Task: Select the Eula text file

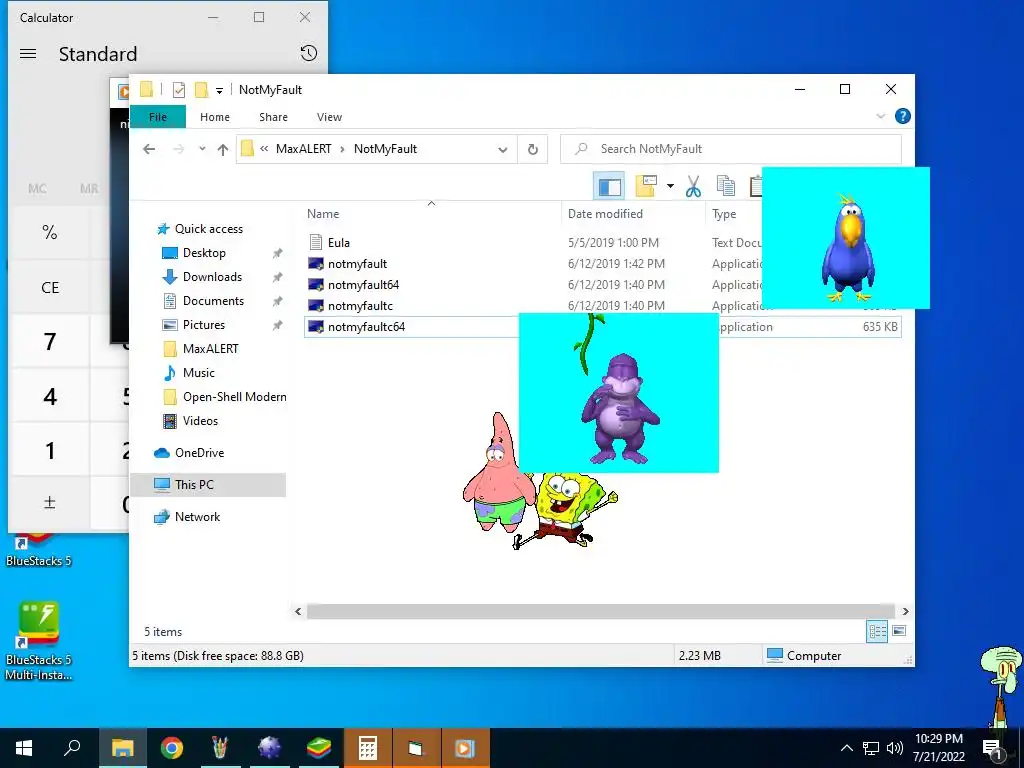Action: coord(338,242)
